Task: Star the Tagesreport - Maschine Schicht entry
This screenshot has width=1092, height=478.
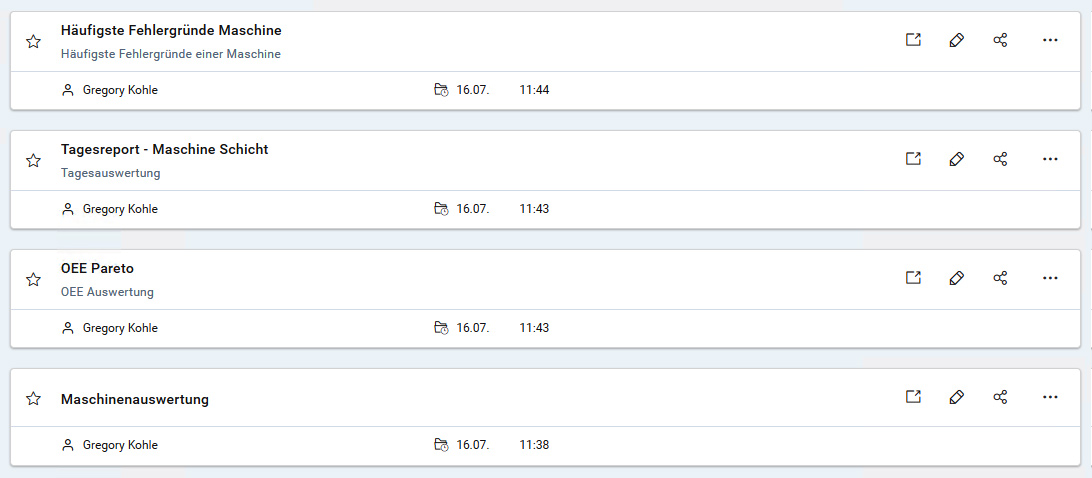Action: coord(33,160)
